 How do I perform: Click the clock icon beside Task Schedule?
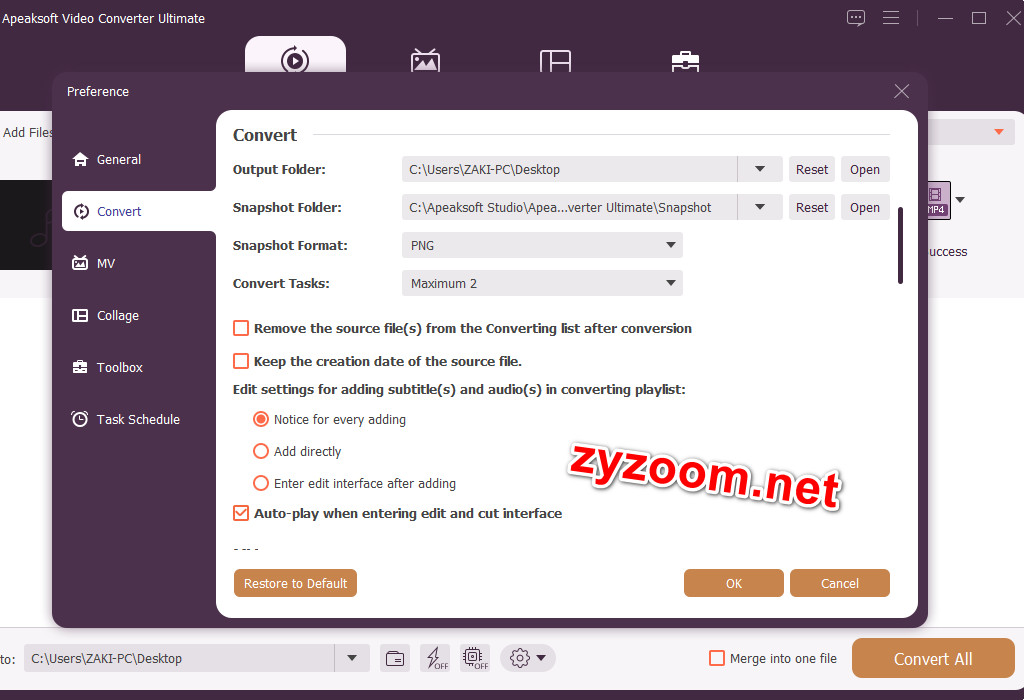tap(80, 419)
